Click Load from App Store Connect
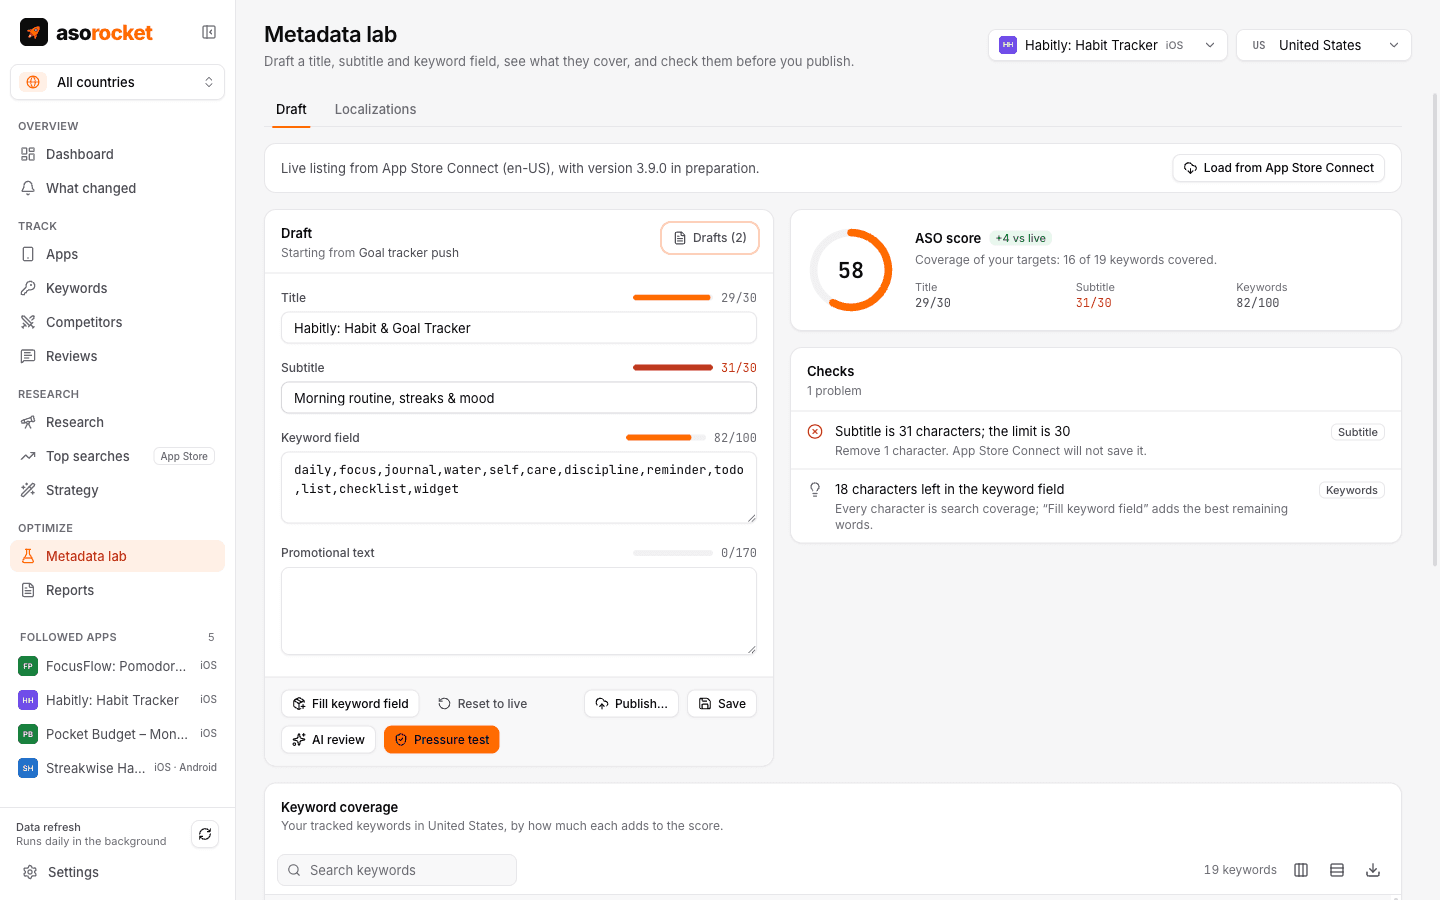Image resolution: width=1440 pixels, height=900 pixels. (x=1278, y=168)
